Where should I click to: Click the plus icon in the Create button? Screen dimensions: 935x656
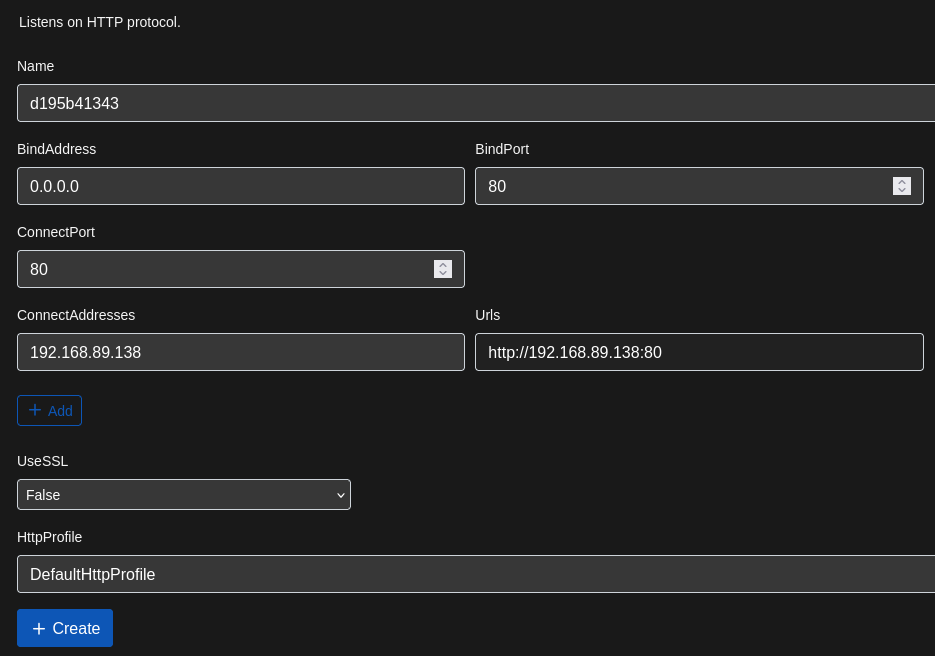coord(39,628)
